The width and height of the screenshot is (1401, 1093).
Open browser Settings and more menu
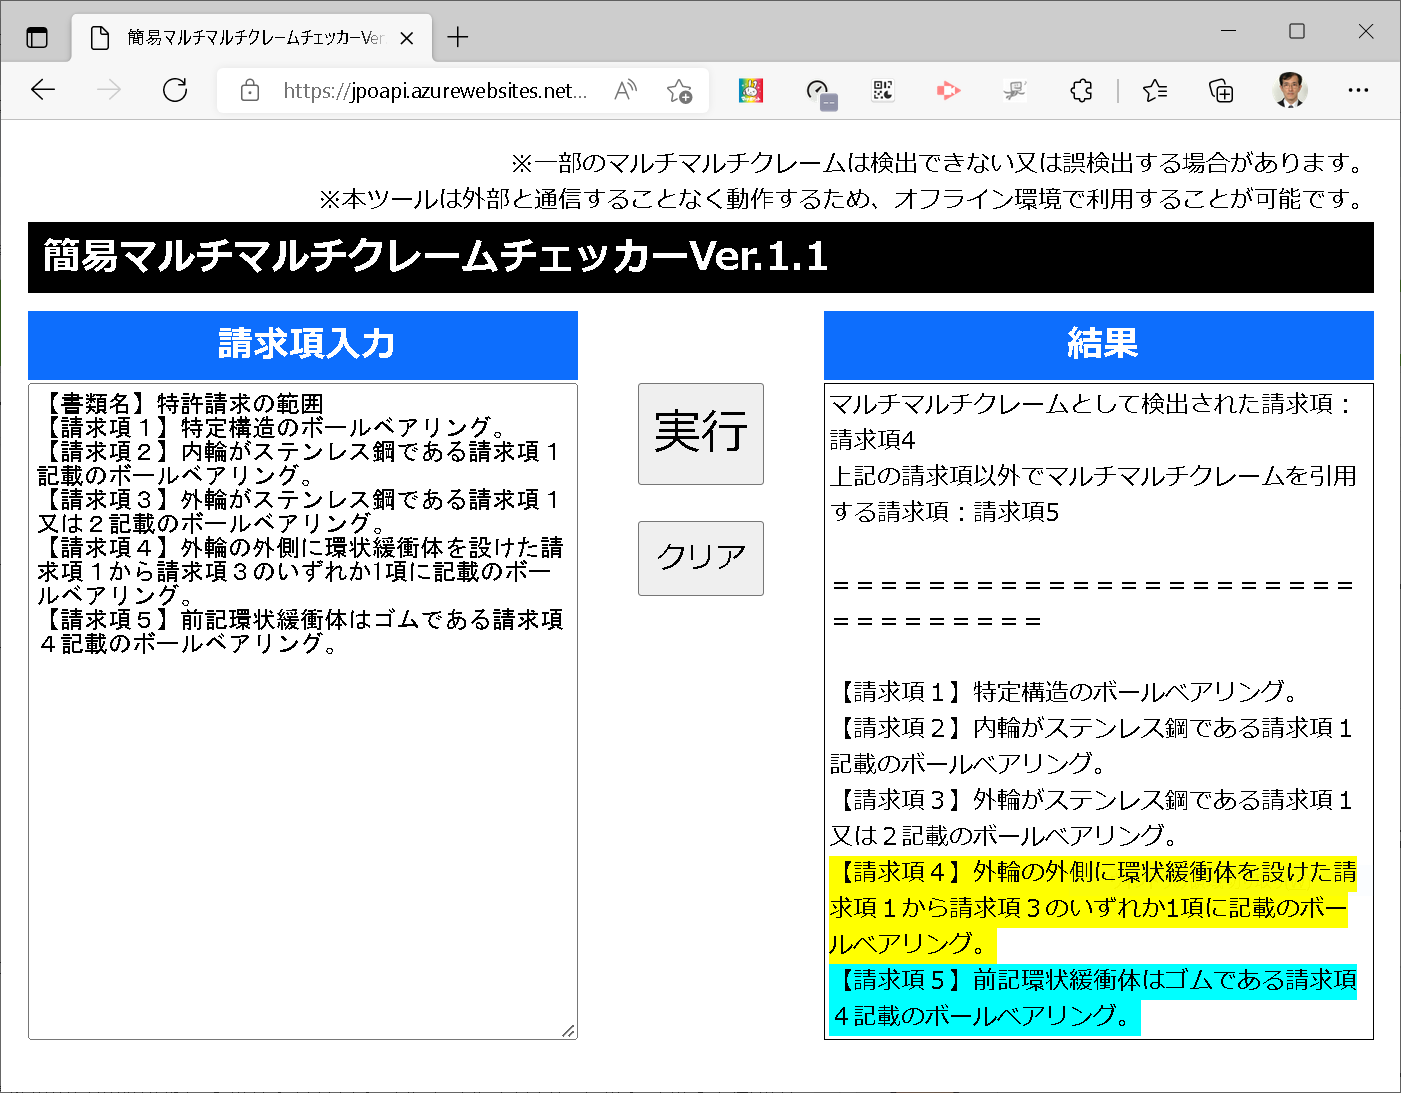(x=1358, y=90)
